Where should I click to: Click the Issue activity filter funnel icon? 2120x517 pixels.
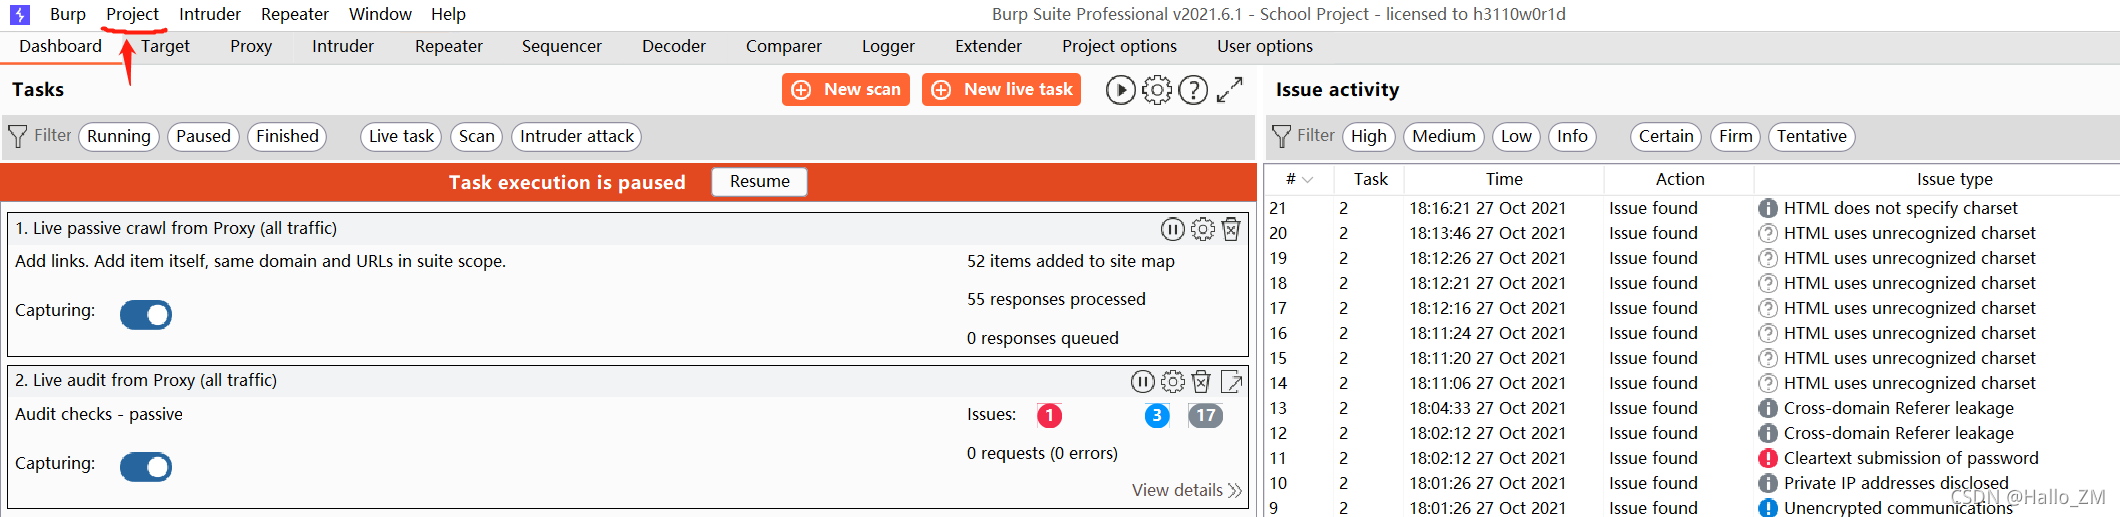[x=1281, y=136]
